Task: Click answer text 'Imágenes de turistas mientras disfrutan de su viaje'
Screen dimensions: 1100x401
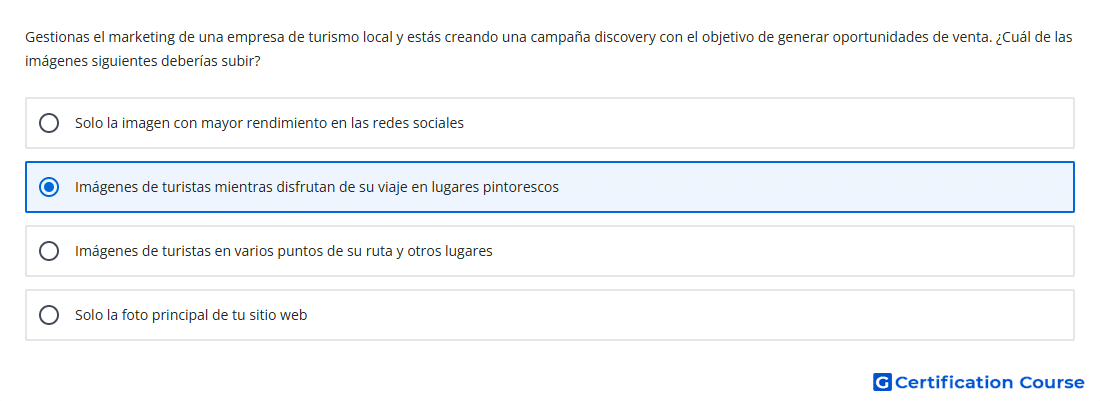Action: coord(254,187)
